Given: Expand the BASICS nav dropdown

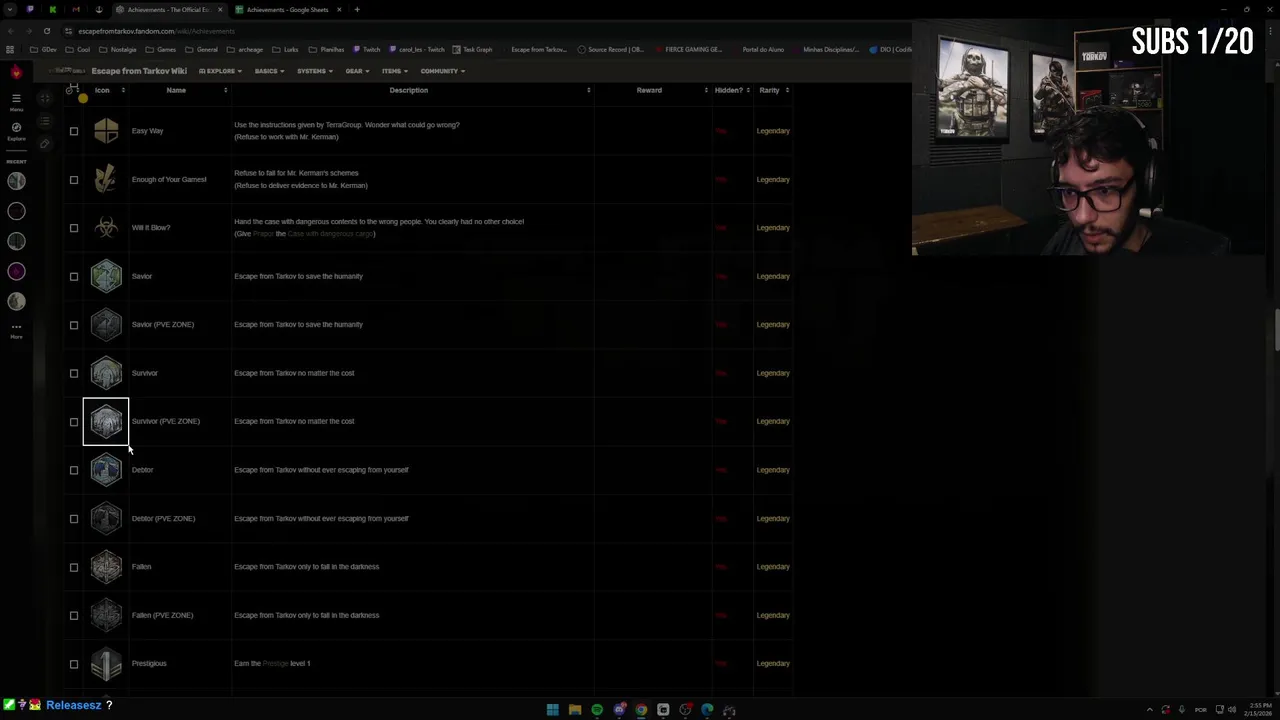Looking at the screenshot, I should pyautogui.click(x=270, y=71).
